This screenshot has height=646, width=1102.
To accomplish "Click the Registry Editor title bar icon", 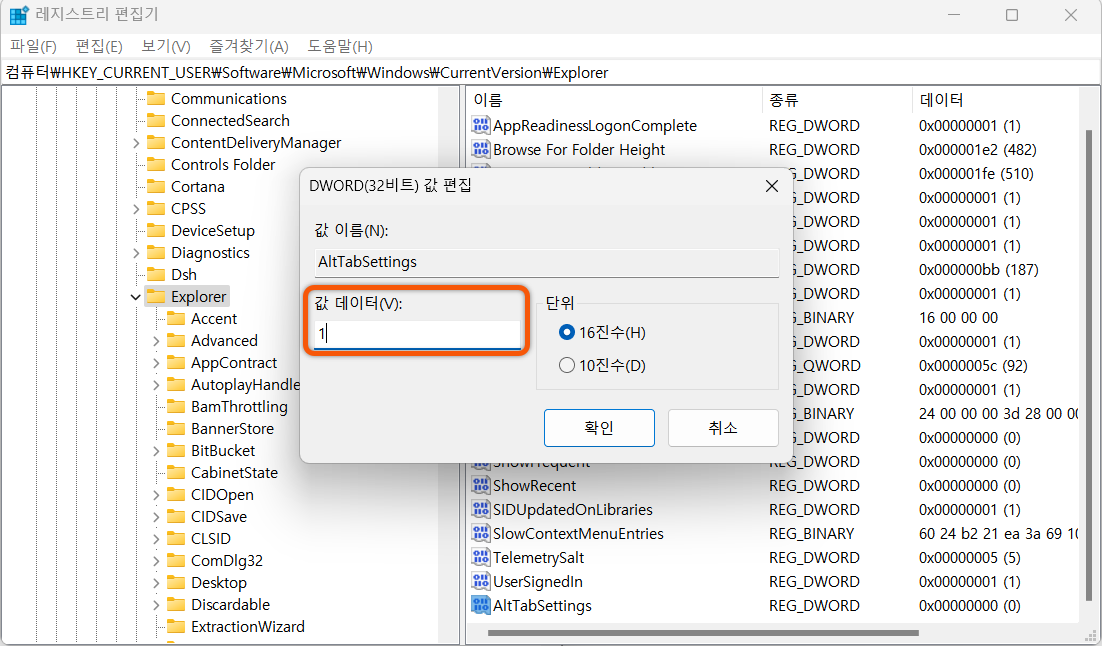I will coord(17,13).
